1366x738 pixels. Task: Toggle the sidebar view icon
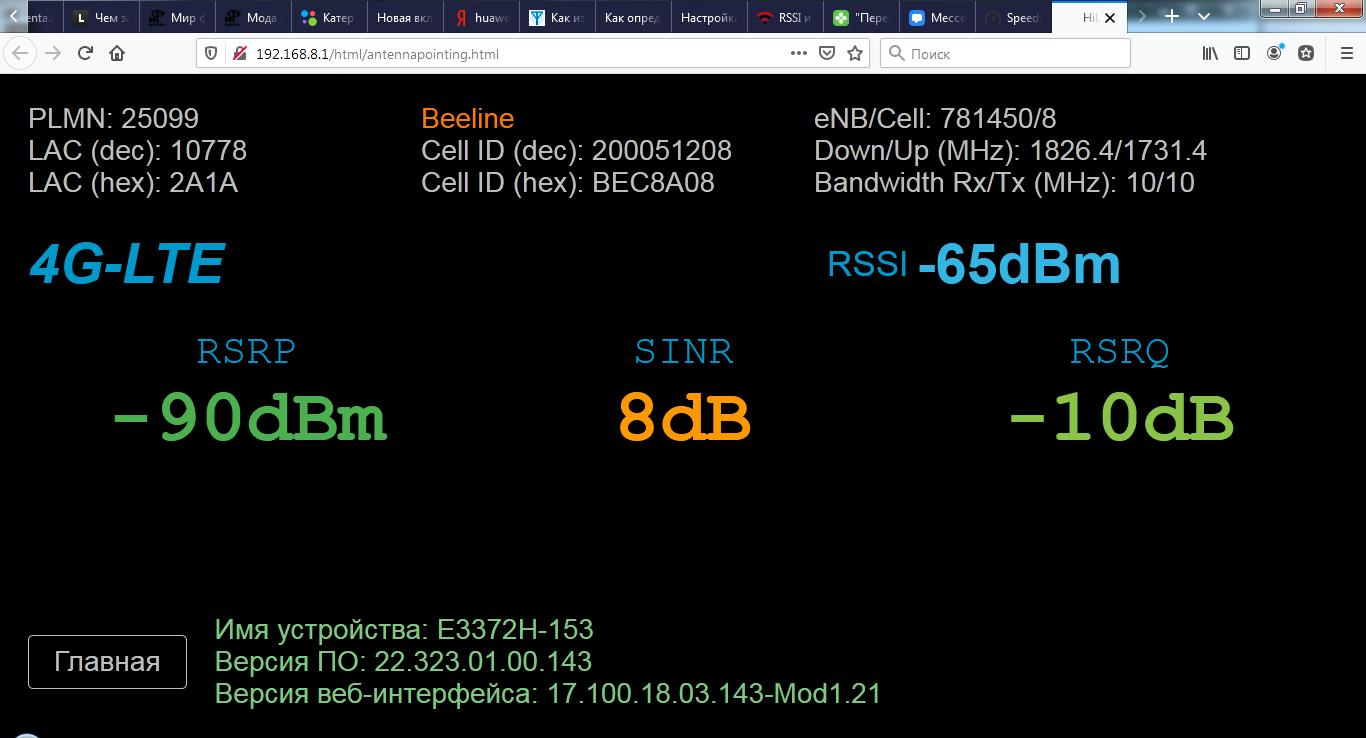(1242, 54)
